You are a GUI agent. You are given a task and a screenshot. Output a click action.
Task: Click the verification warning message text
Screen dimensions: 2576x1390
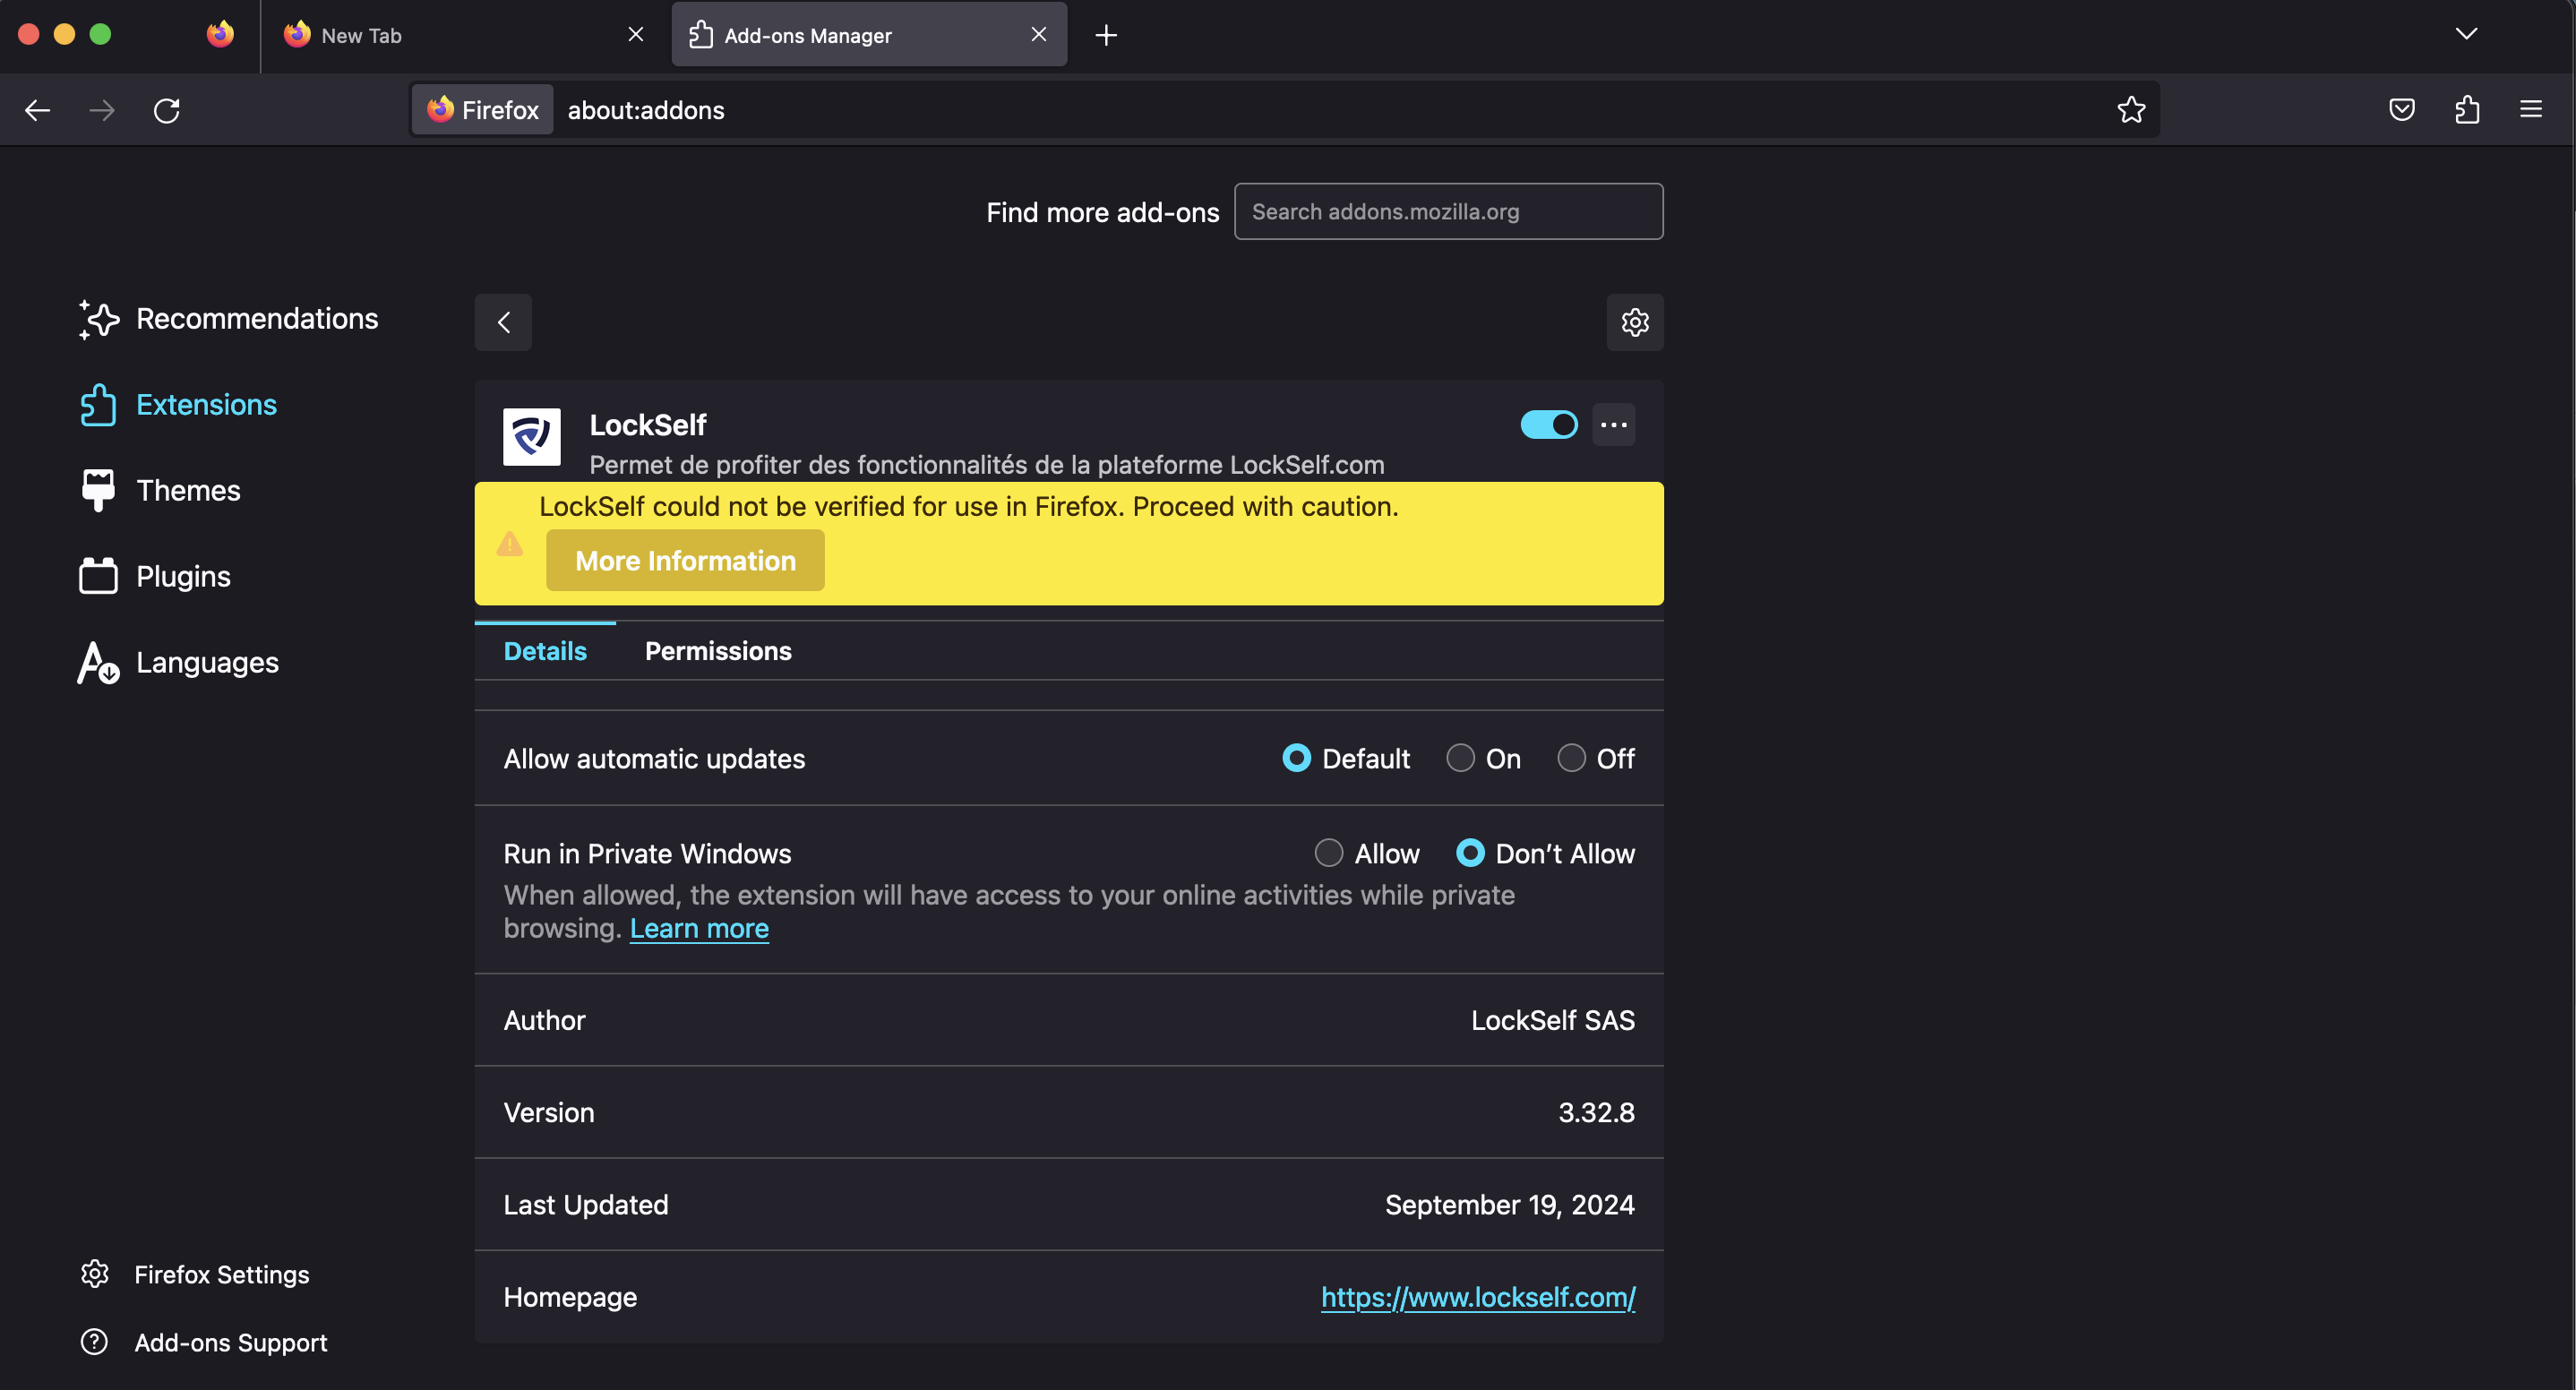click(968, 507)
